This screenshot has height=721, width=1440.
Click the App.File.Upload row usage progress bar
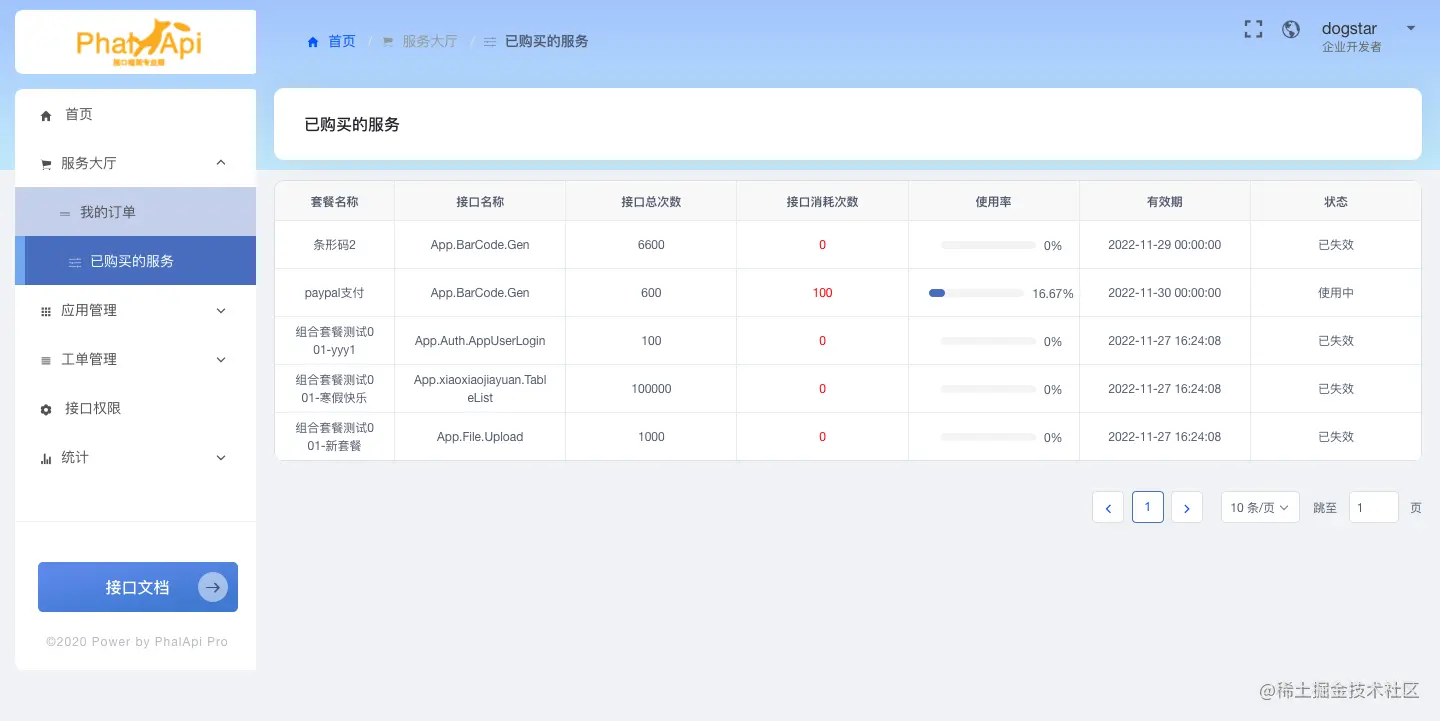tap(987, 437)
